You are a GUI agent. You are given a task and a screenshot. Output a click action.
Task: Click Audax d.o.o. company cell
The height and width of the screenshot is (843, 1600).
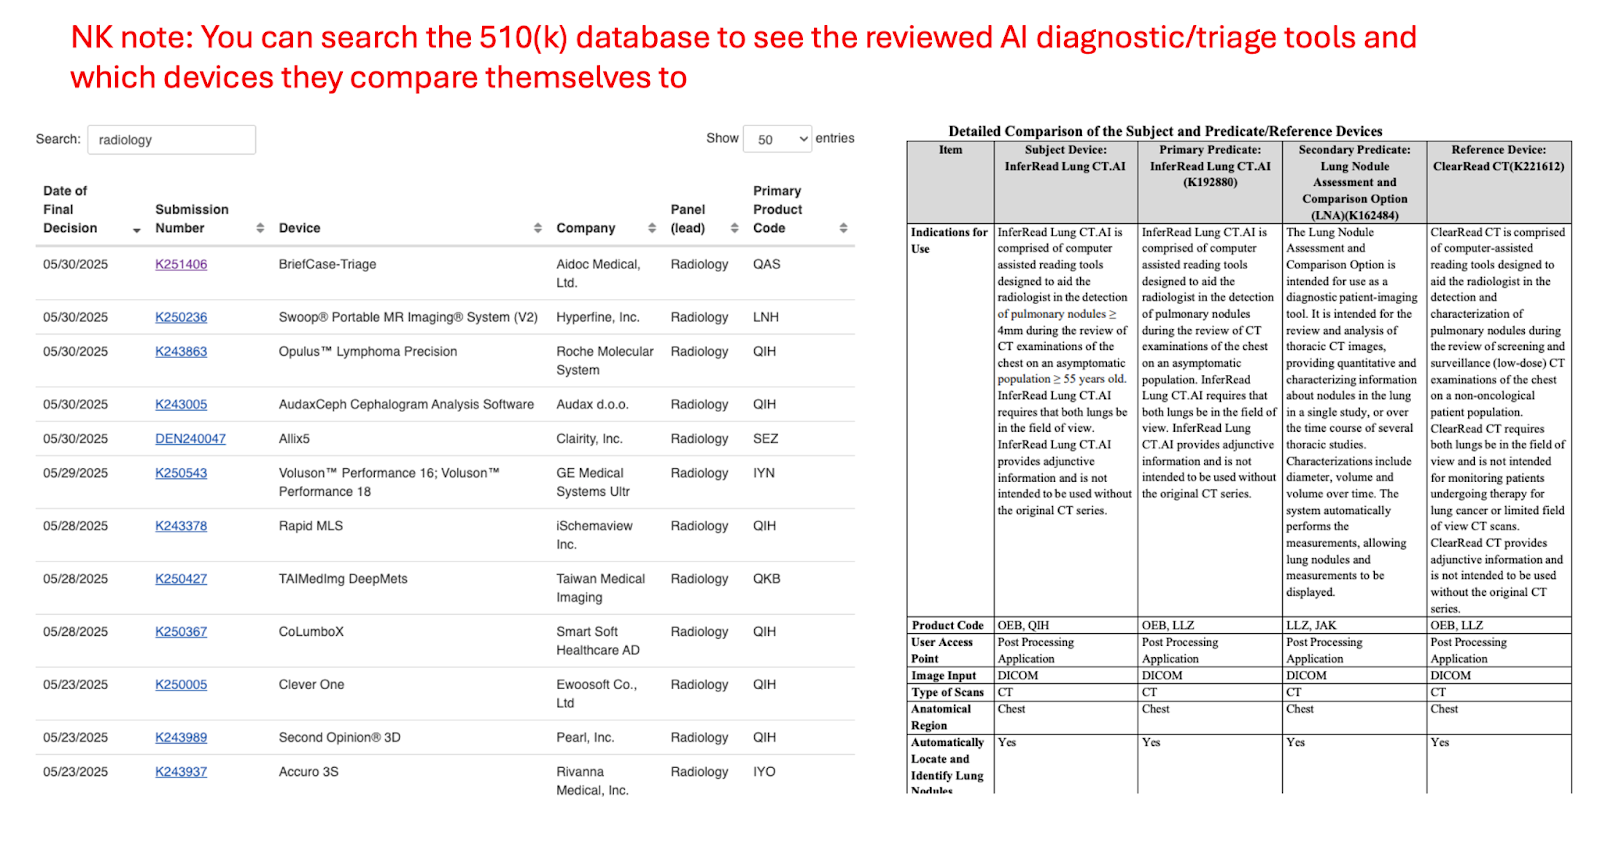pyautogui.click(x=592, y=404)
